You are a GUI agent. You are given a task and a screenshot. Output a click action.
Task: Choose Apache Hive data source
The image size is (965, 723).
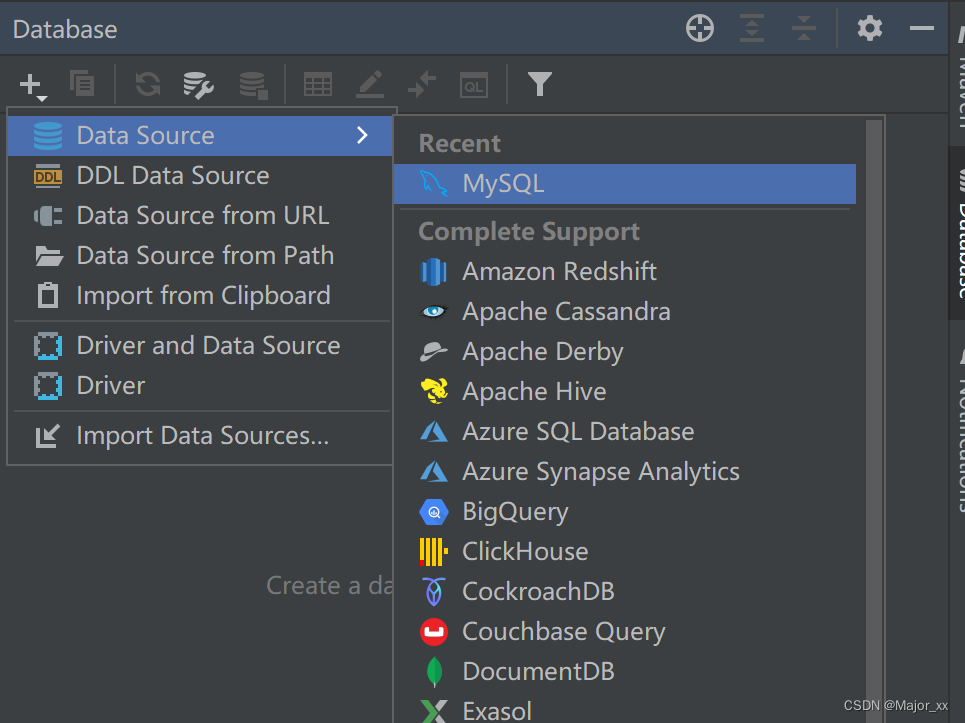click(x=625, y=391)
